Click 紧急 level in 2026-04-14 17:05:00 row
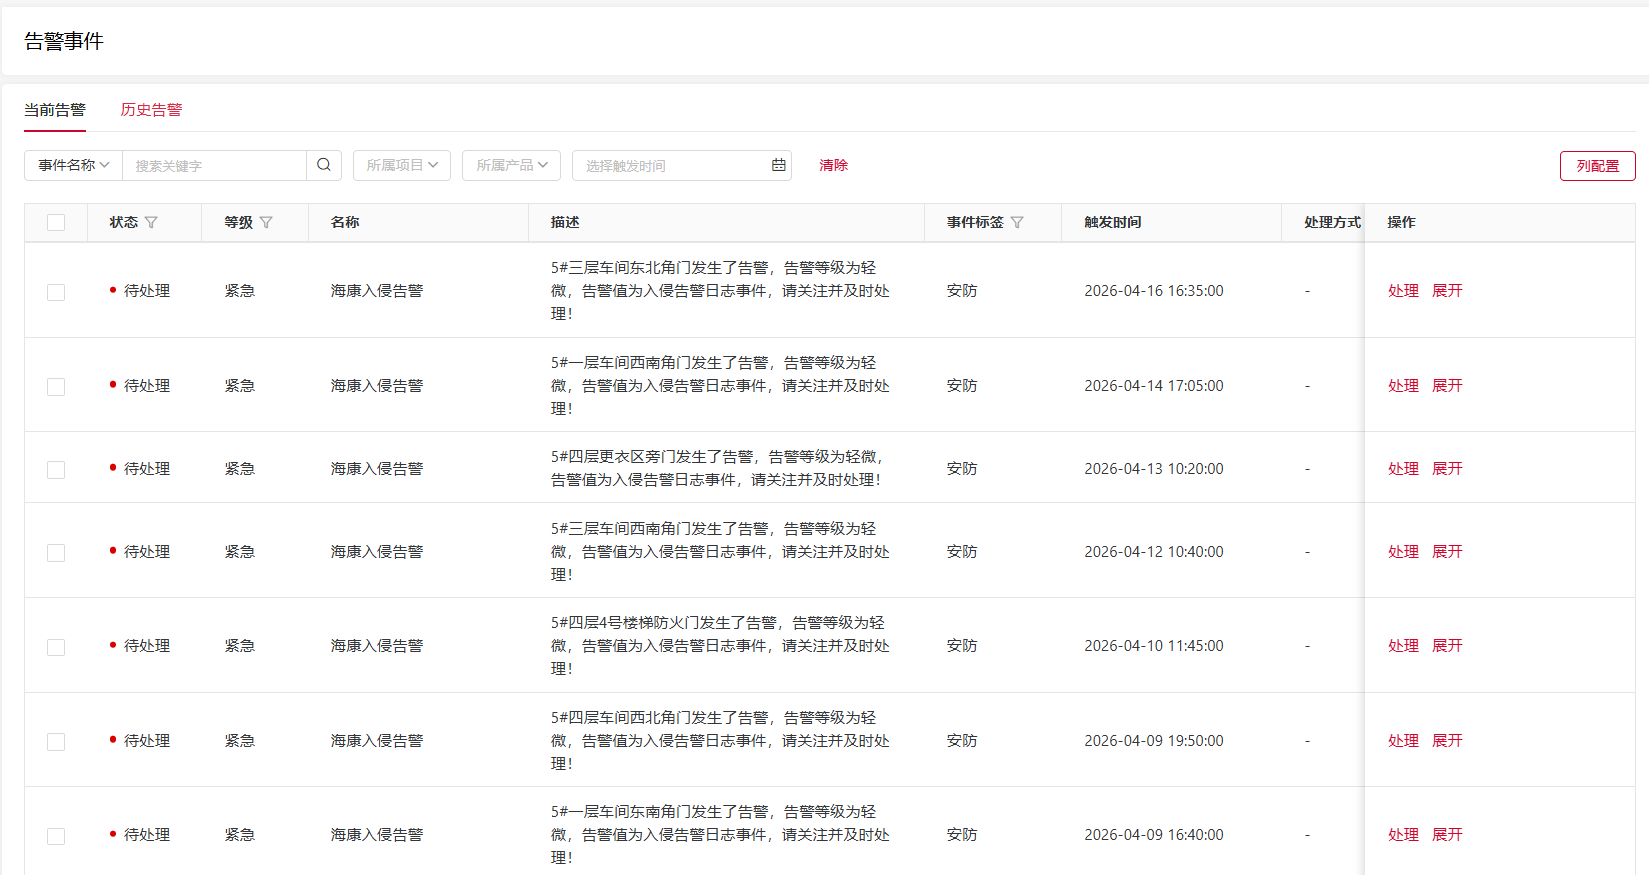Screen dimensions: 1649x875 [x=240, y=386]
